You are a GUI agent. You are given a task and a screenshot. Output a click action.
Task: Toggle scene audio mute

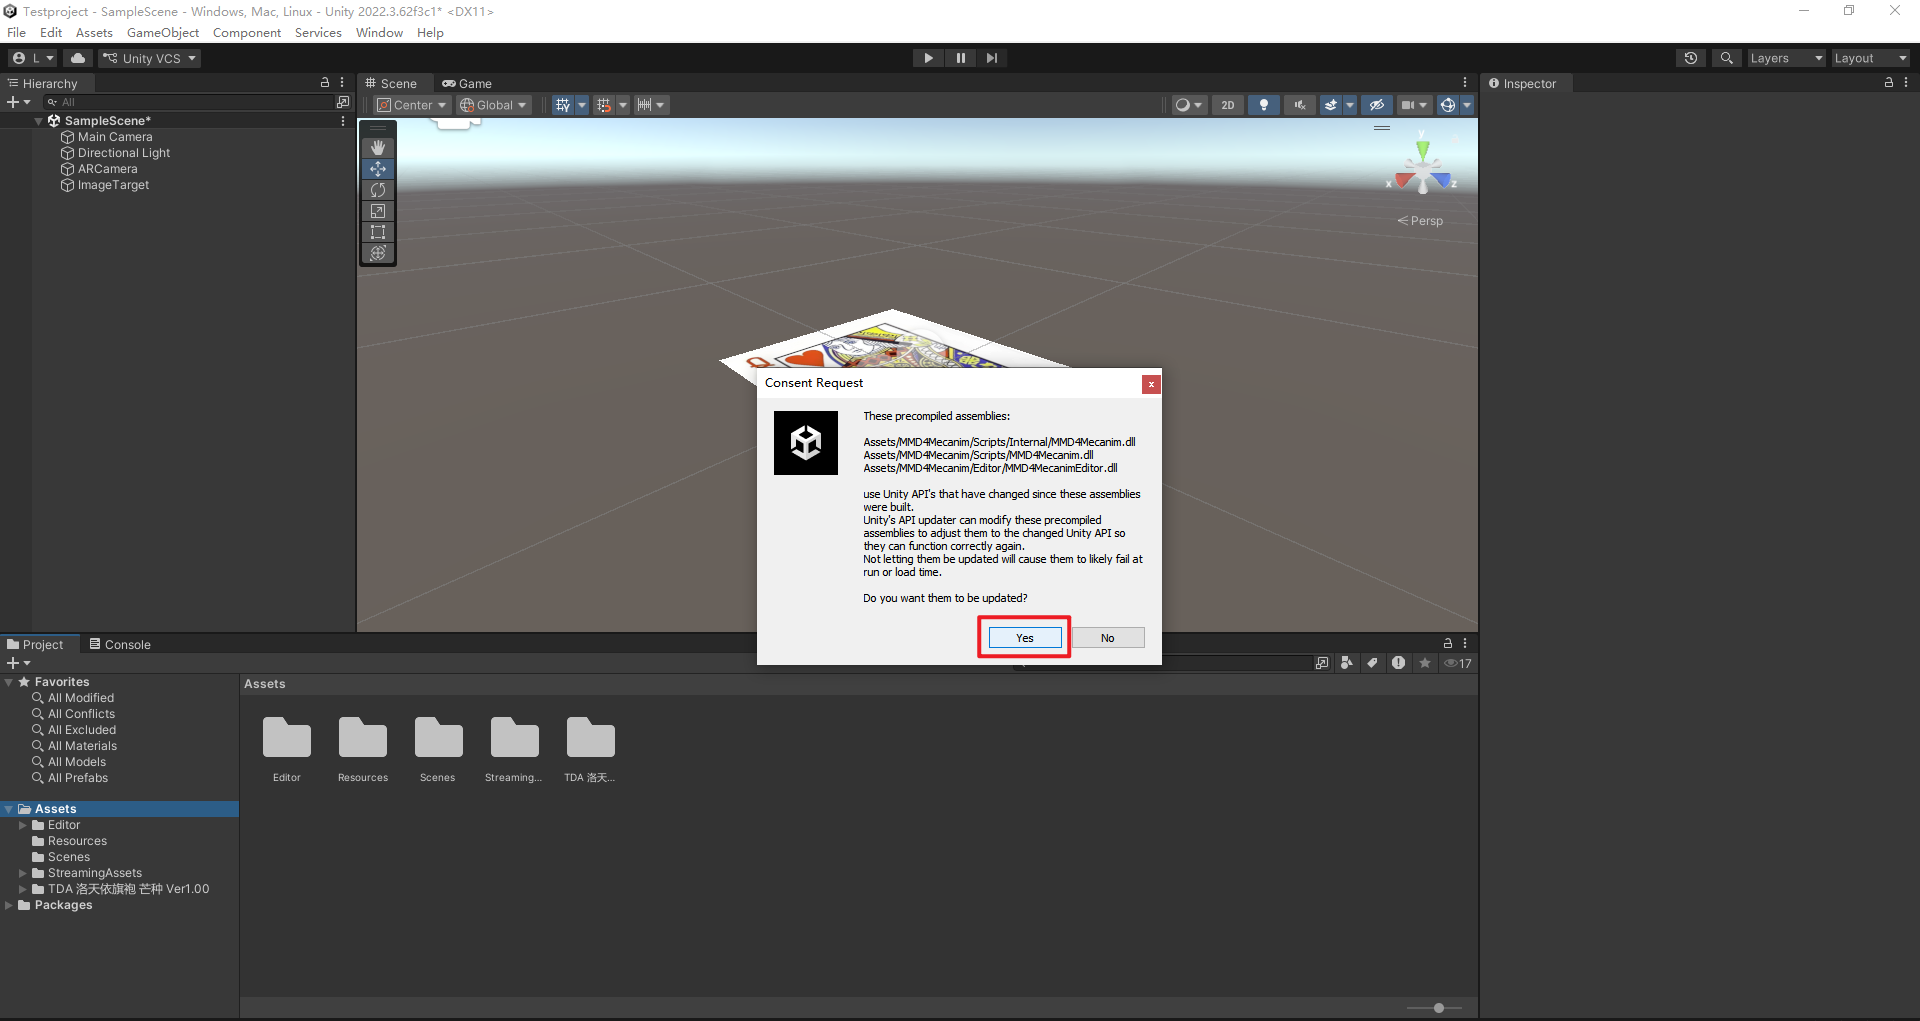(x=1300, y=105)
